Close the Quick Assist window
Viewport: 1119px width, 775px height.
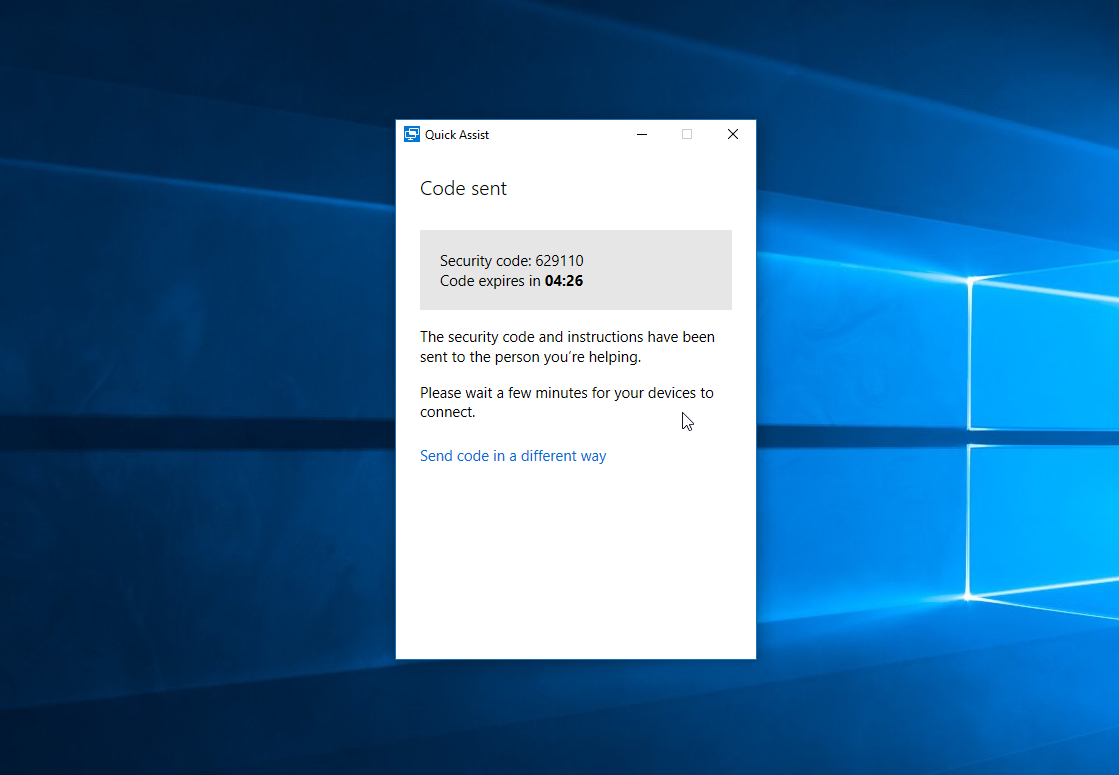(x=733, y=134)
